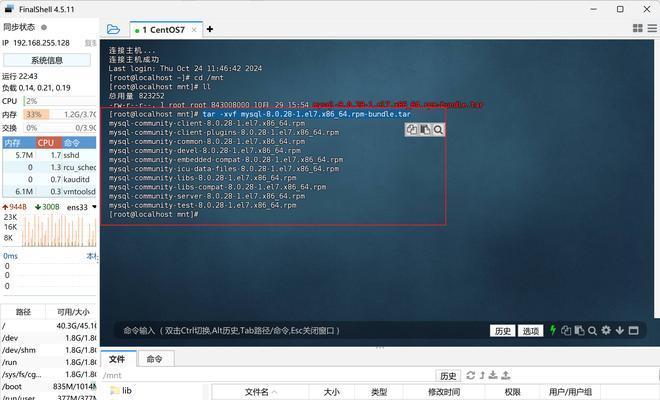This screenshot has width=660, height=400.
Task: Click the 交换 0% usage bar
Action: tap(60, 128)
